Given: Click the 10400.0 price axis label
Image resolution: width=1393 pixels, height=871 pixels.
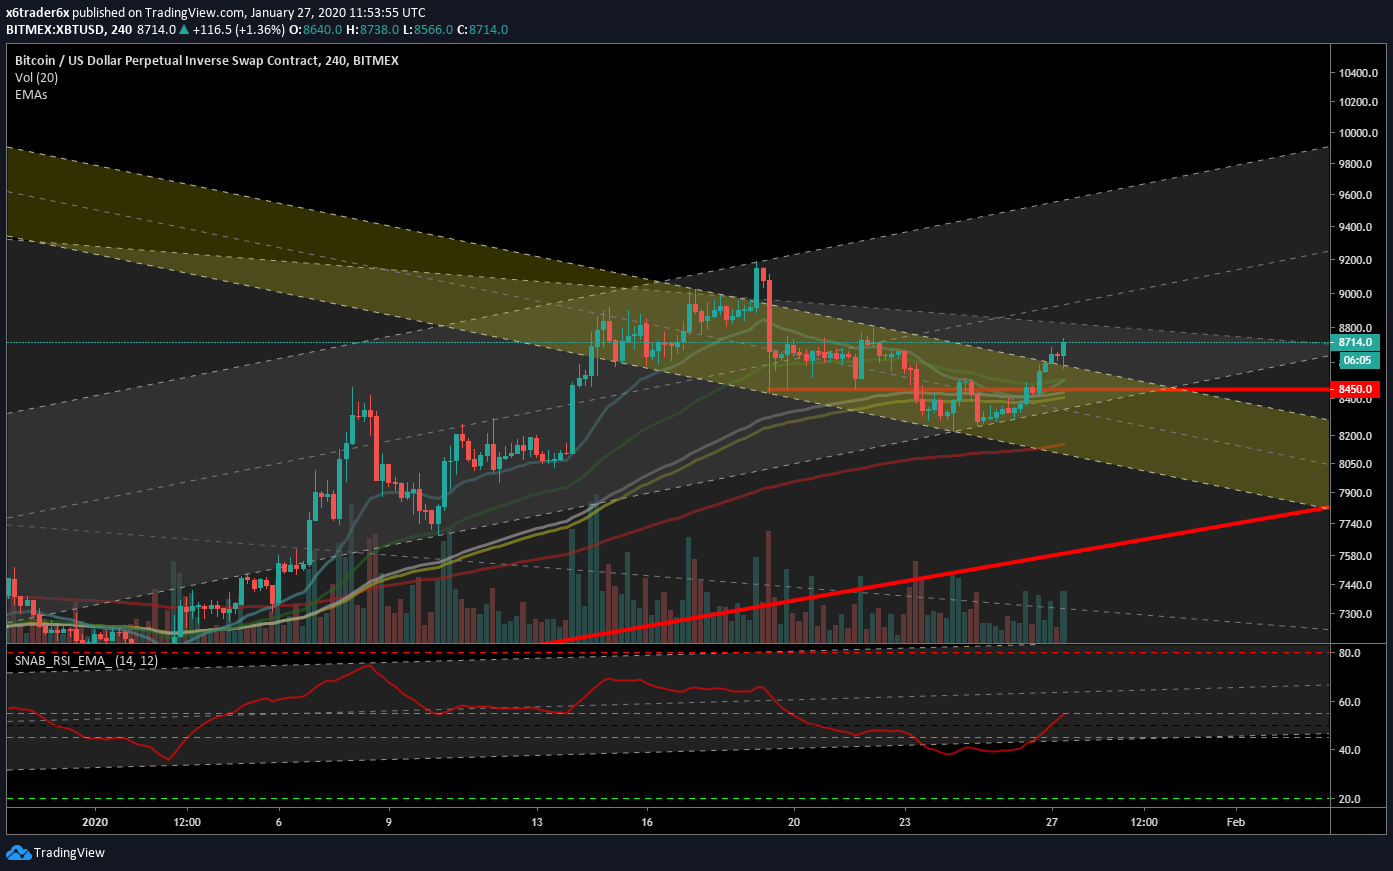Looking at the screenshot, I should (1360, 73).
